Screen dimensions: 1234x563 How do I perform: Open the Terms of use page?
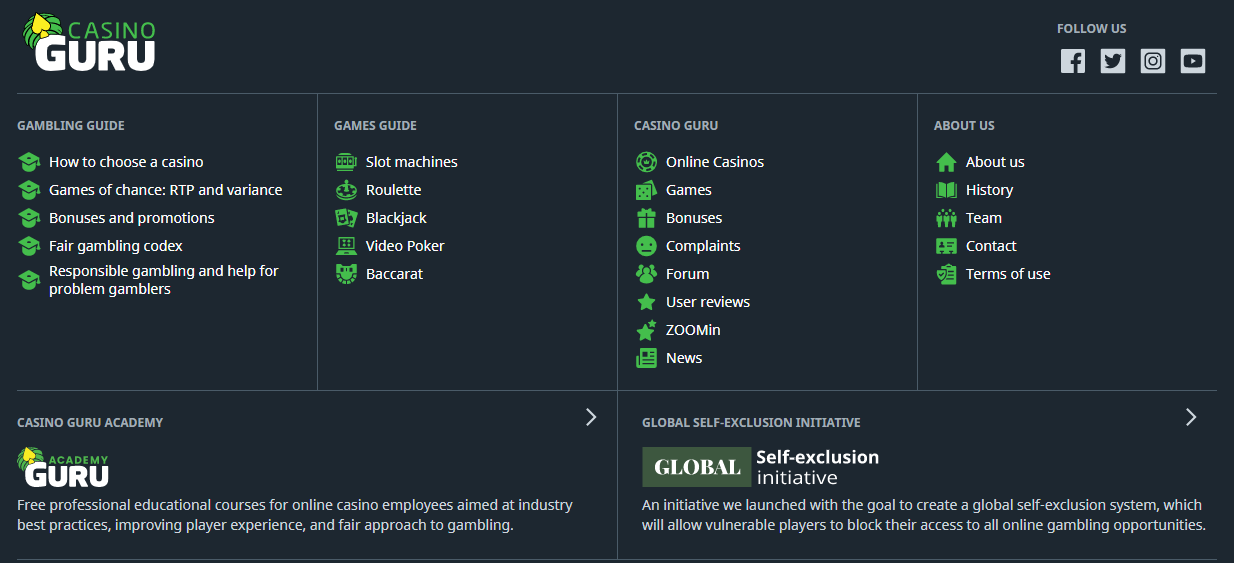1008,274
